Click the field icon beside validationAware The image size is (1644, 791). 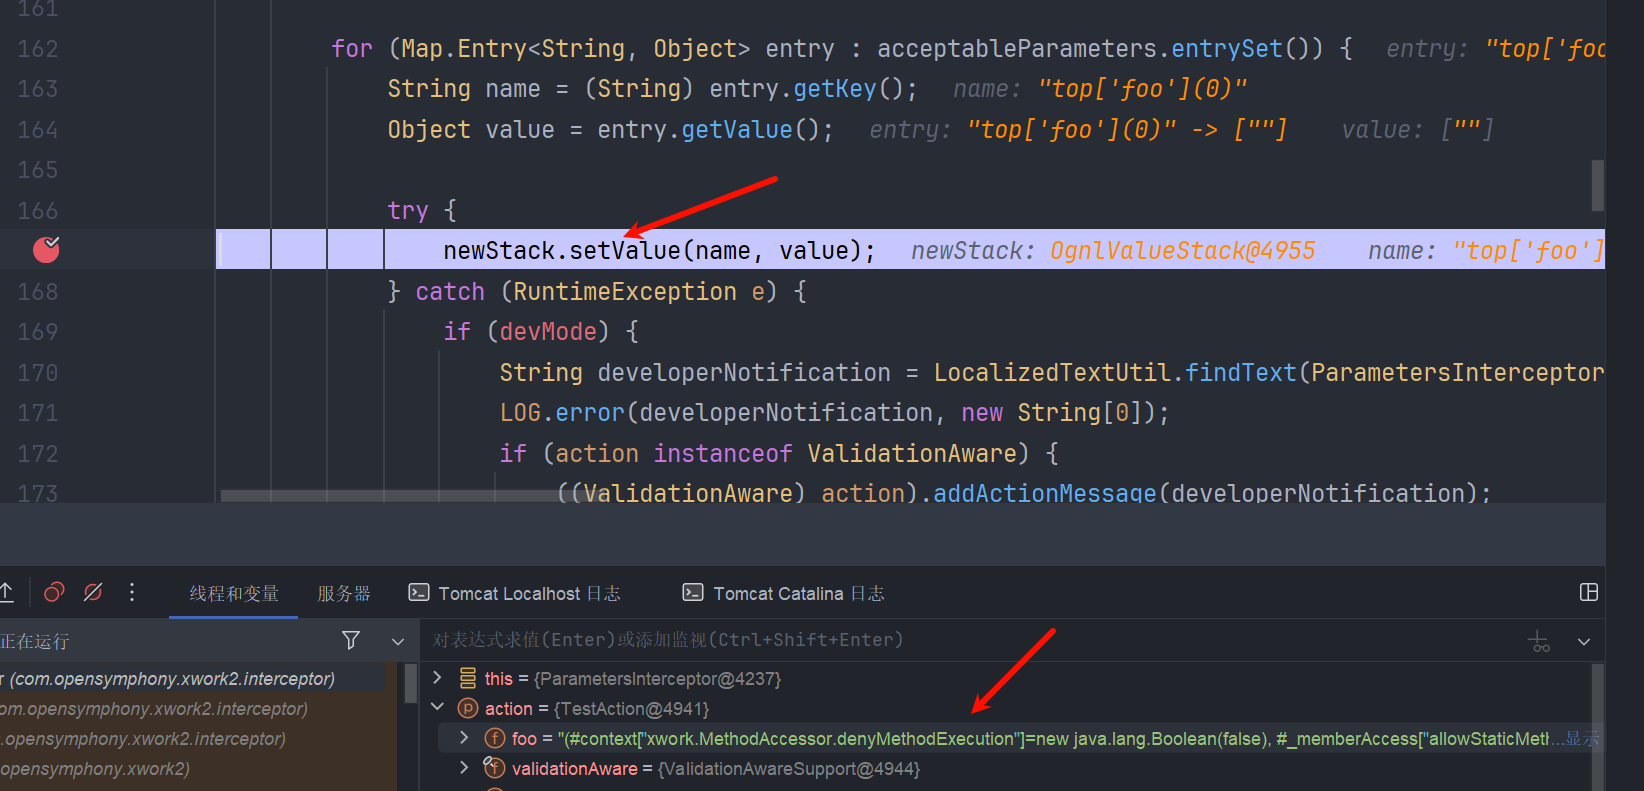(494, 767)
